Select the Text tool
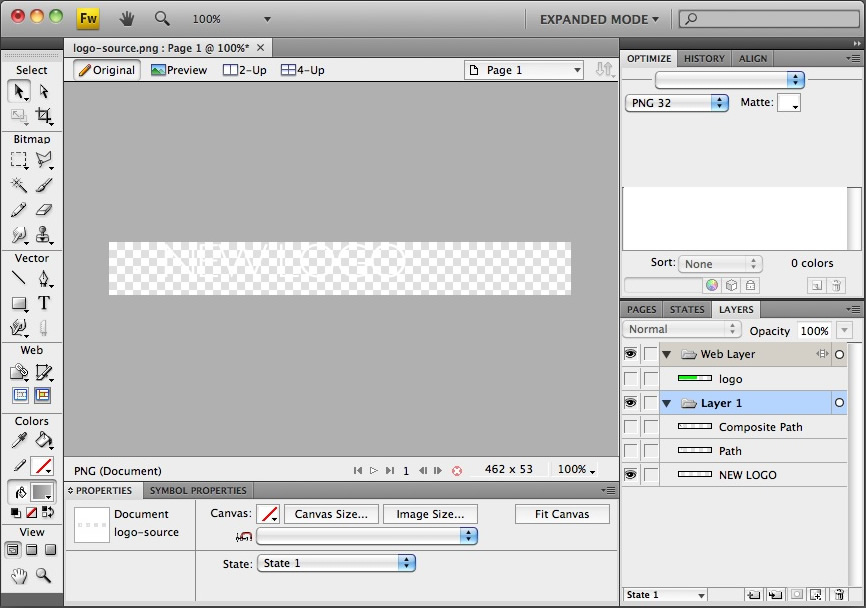The width and height of the screenshot is (866, 608). click(44, 303)
